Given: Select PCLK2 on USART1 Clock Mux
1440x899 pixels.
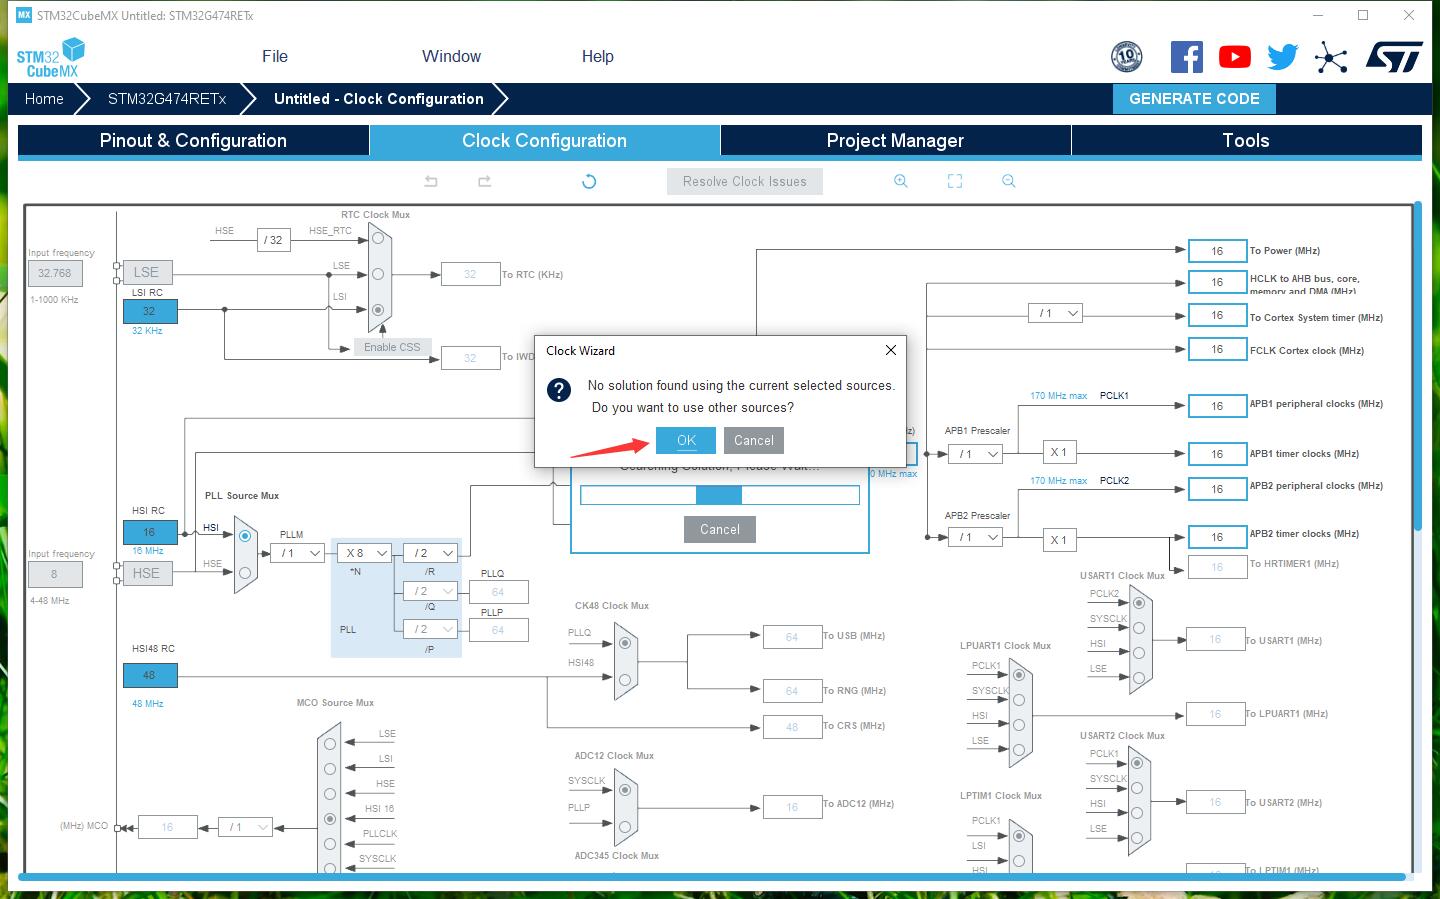Looking at the screenshot, I should coord(1138,603).
